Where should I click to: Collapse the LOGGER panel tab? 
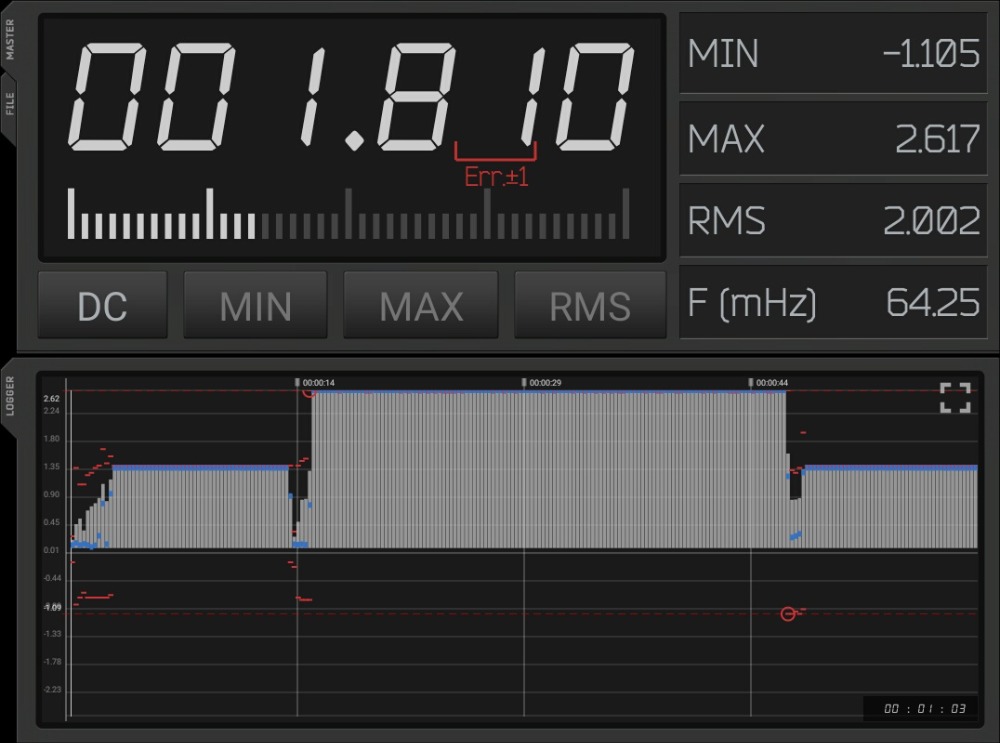coord(10,394)
